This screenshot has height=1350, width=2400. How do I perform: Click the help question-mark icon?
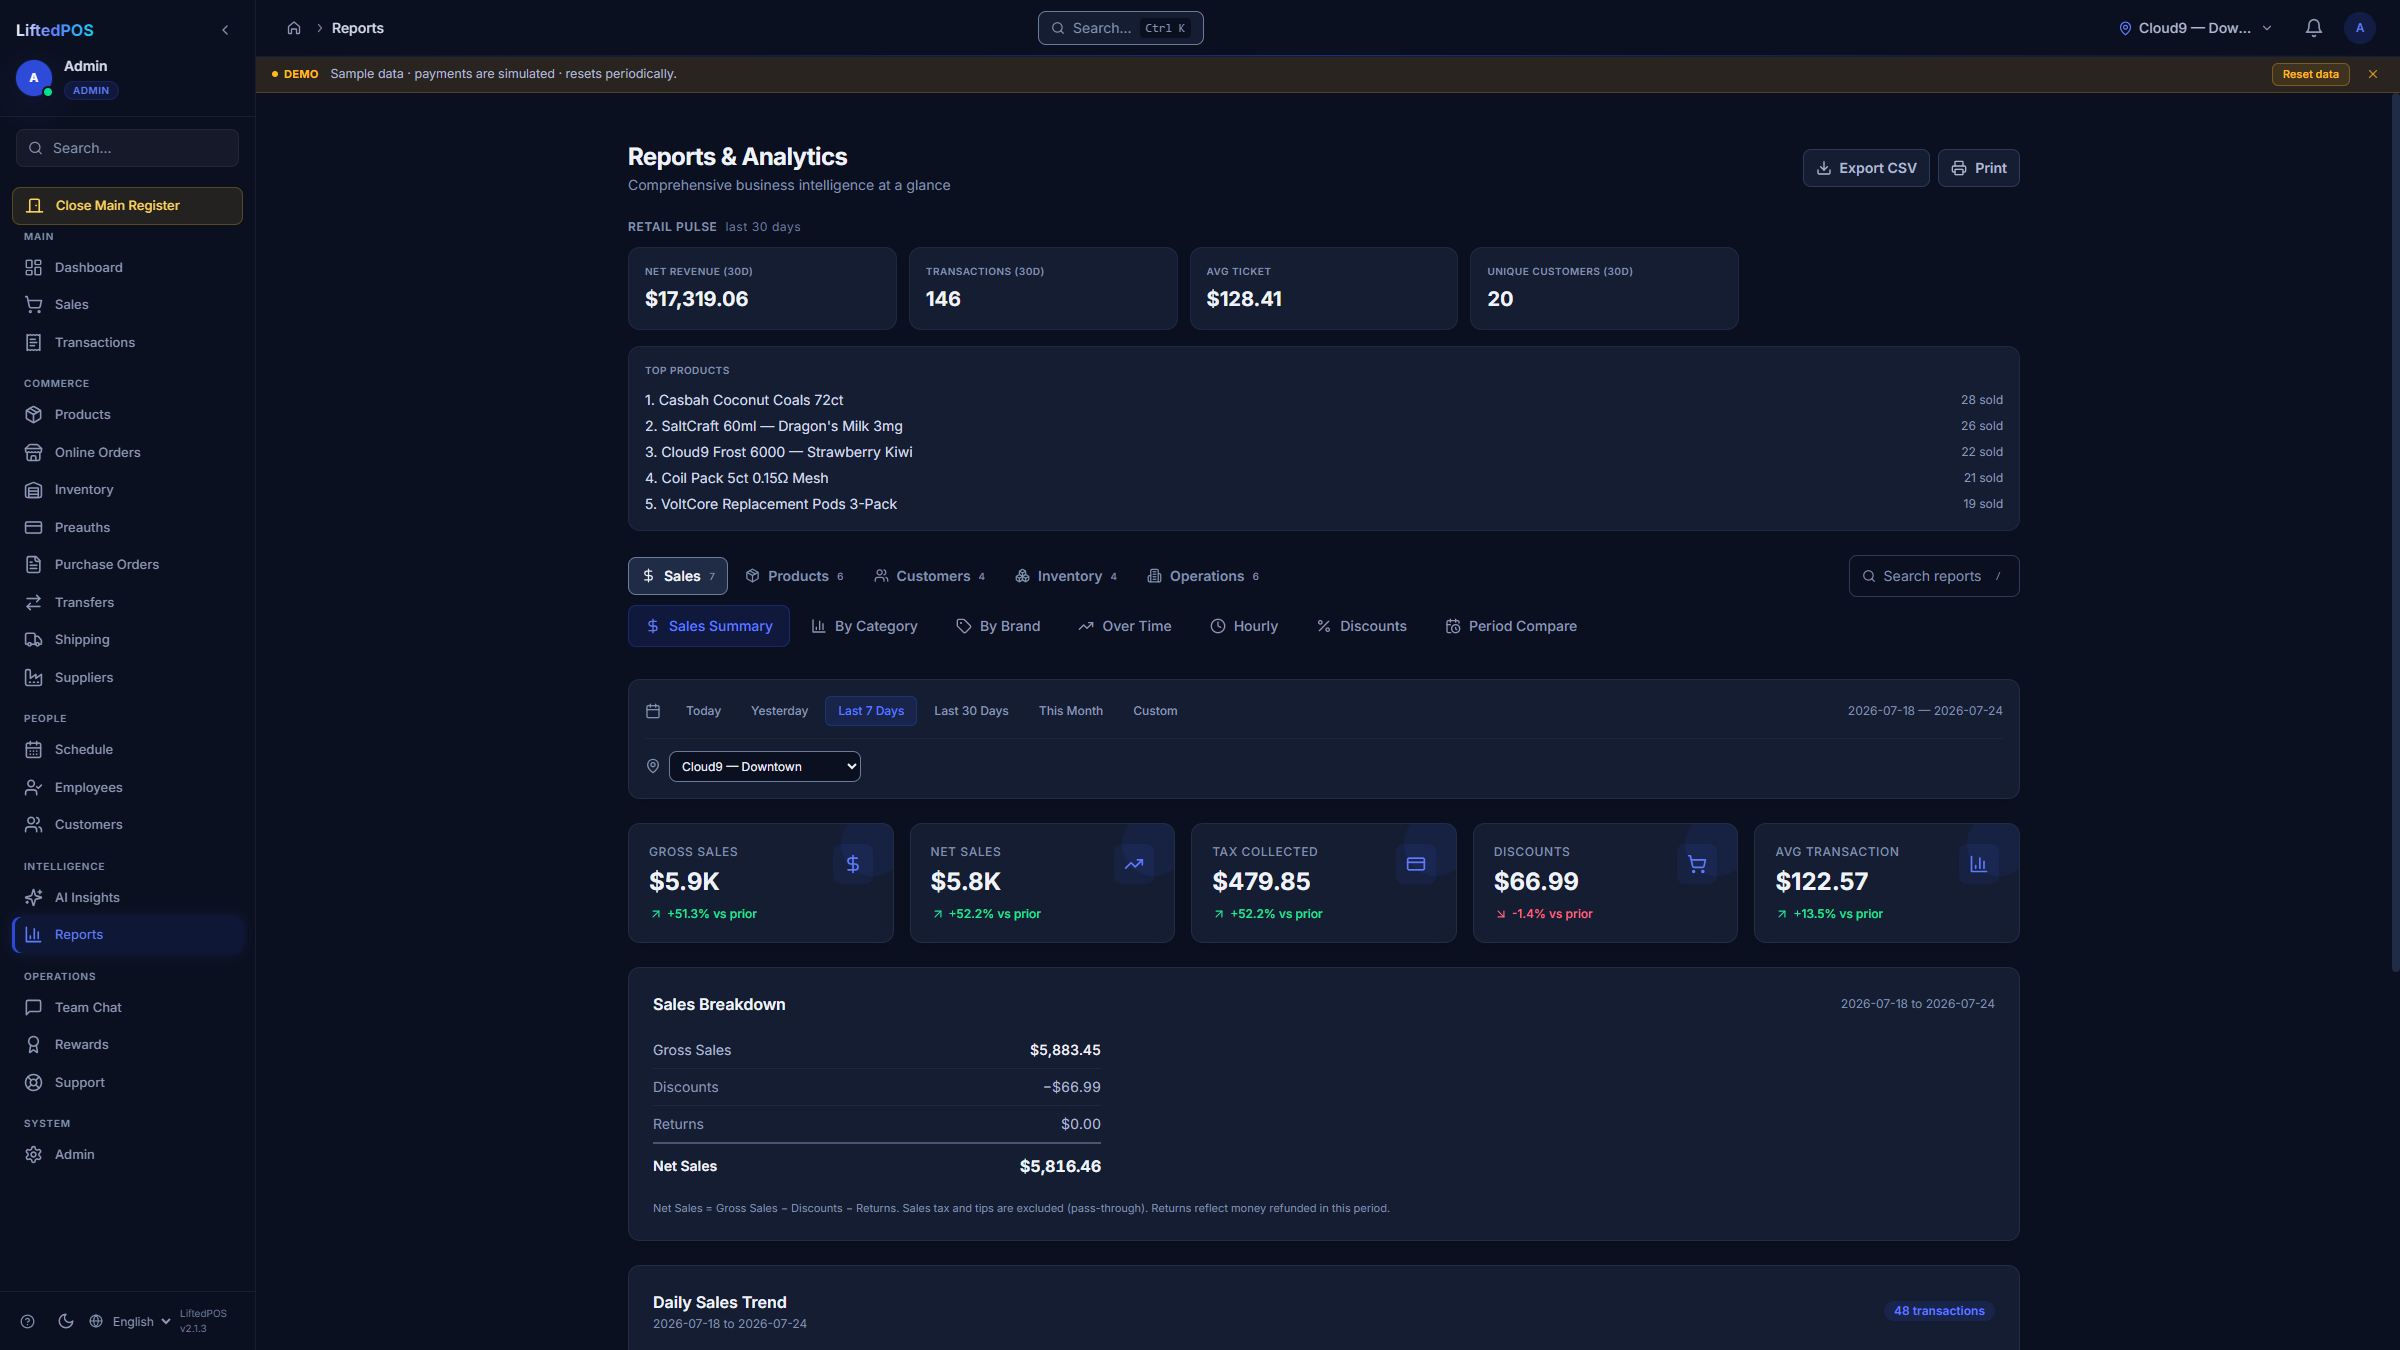pyautogui.click(x=28, y=1321)
